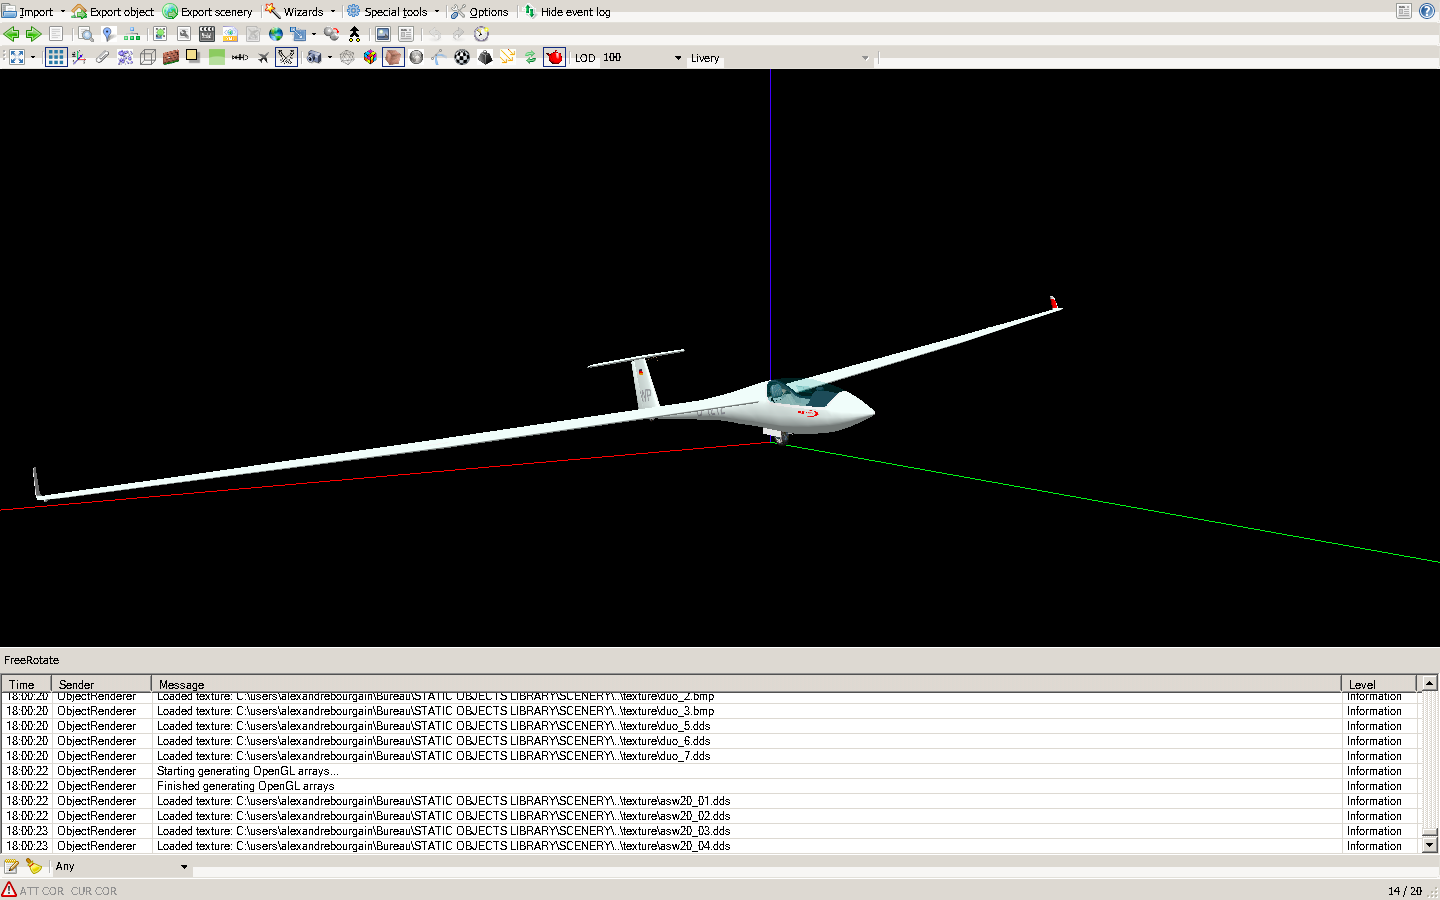Viewport: 1440px width, 900px height.
Task: Click the brick wall icon
Action: (x=170, y=57)
